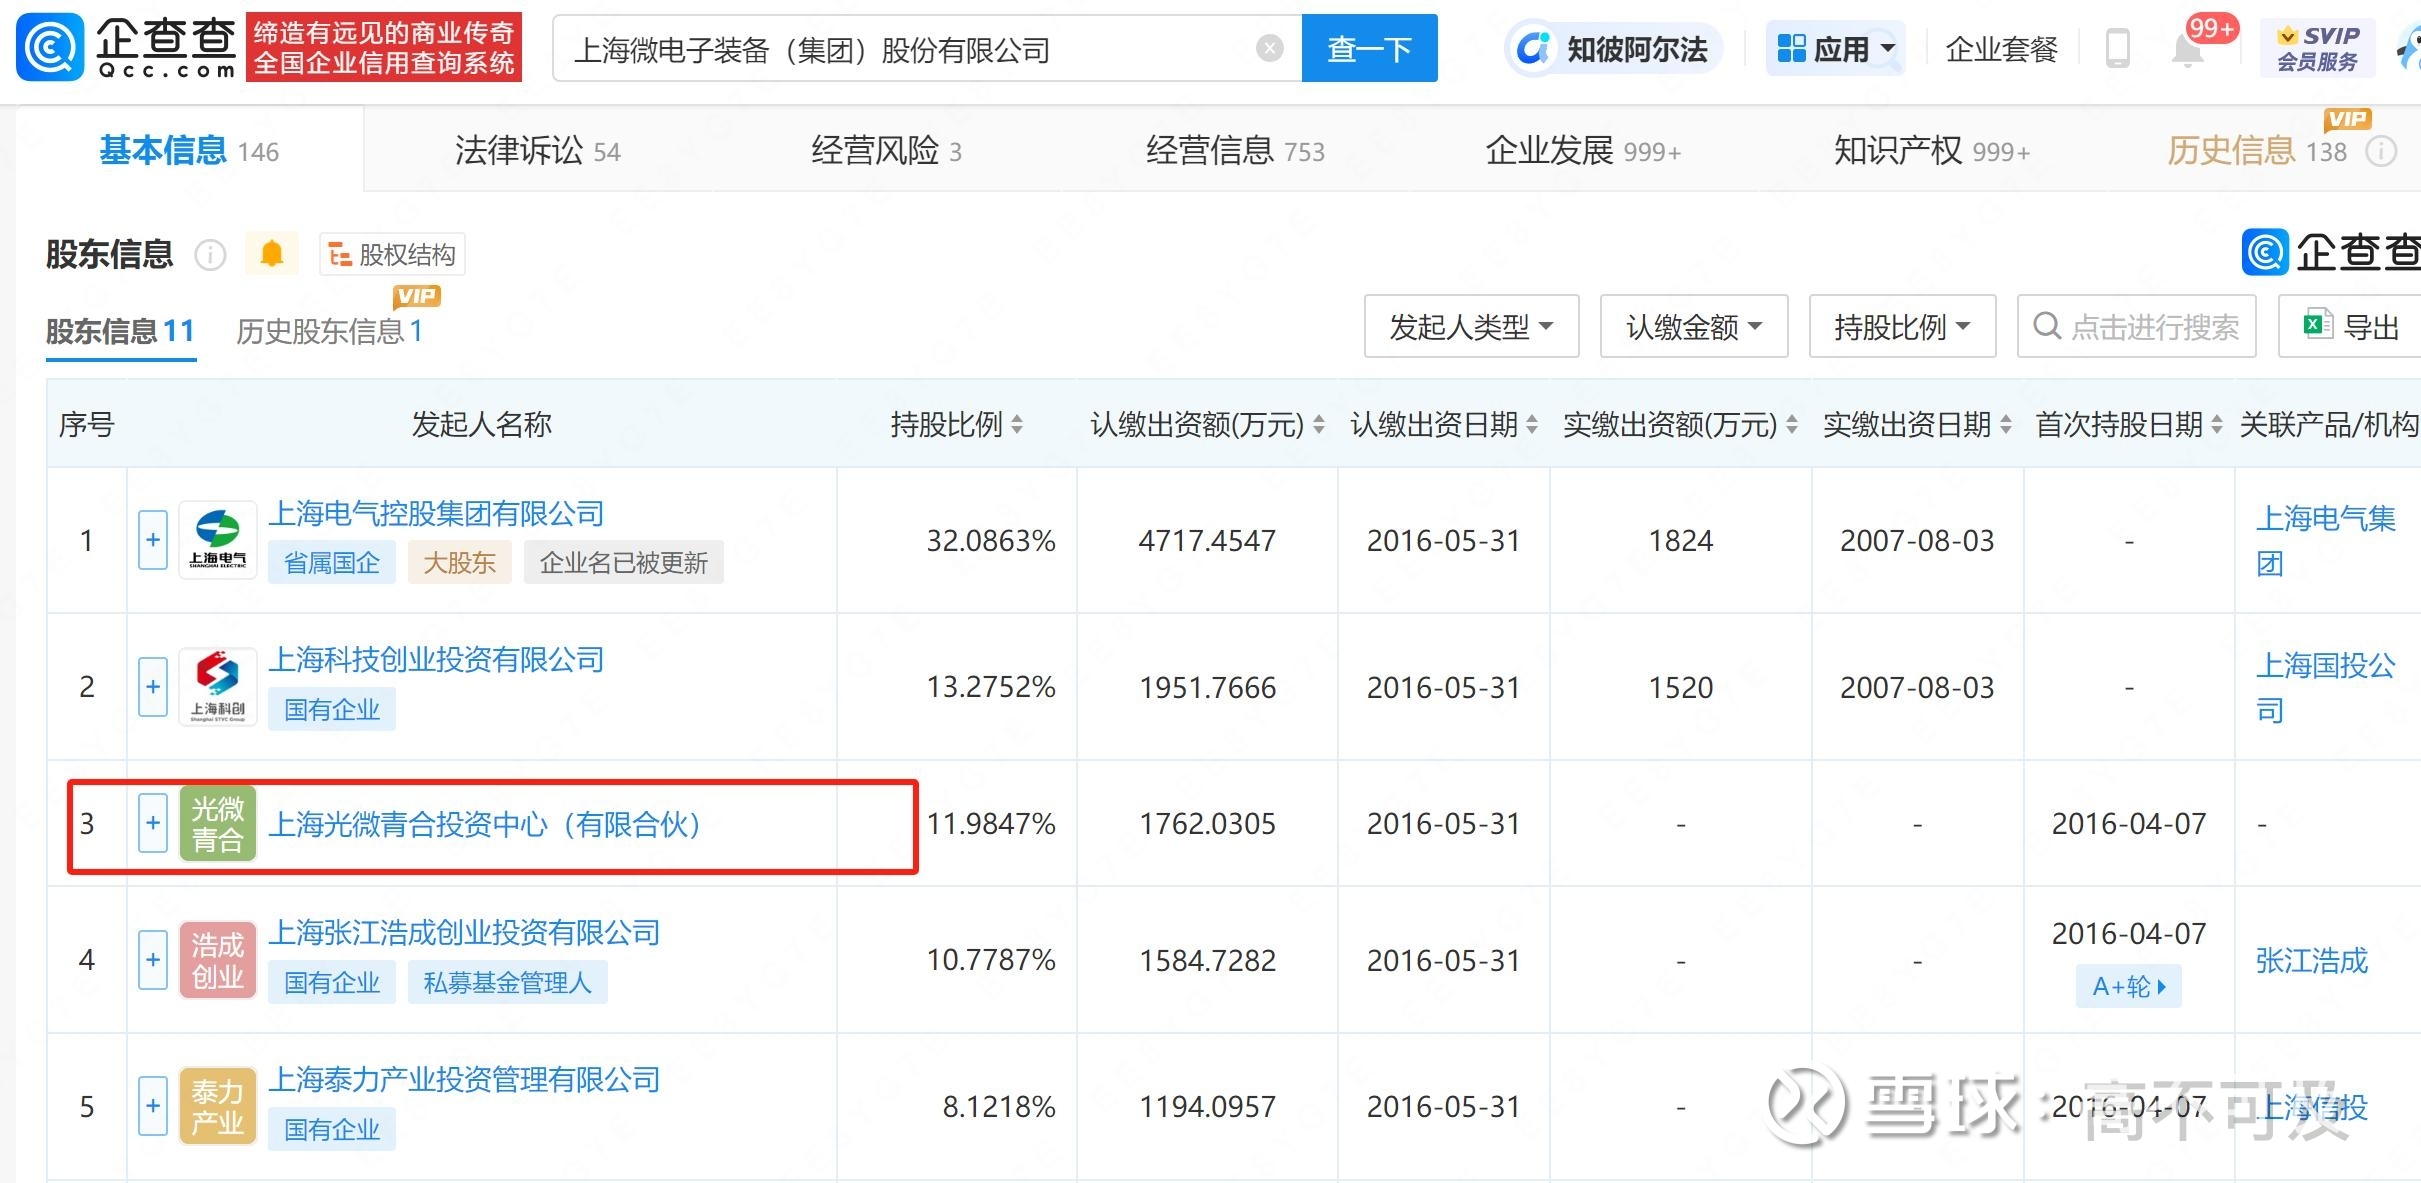Open 应用 apps dropdown
Viewport: 2421px width, 1183px height.
1836,48
